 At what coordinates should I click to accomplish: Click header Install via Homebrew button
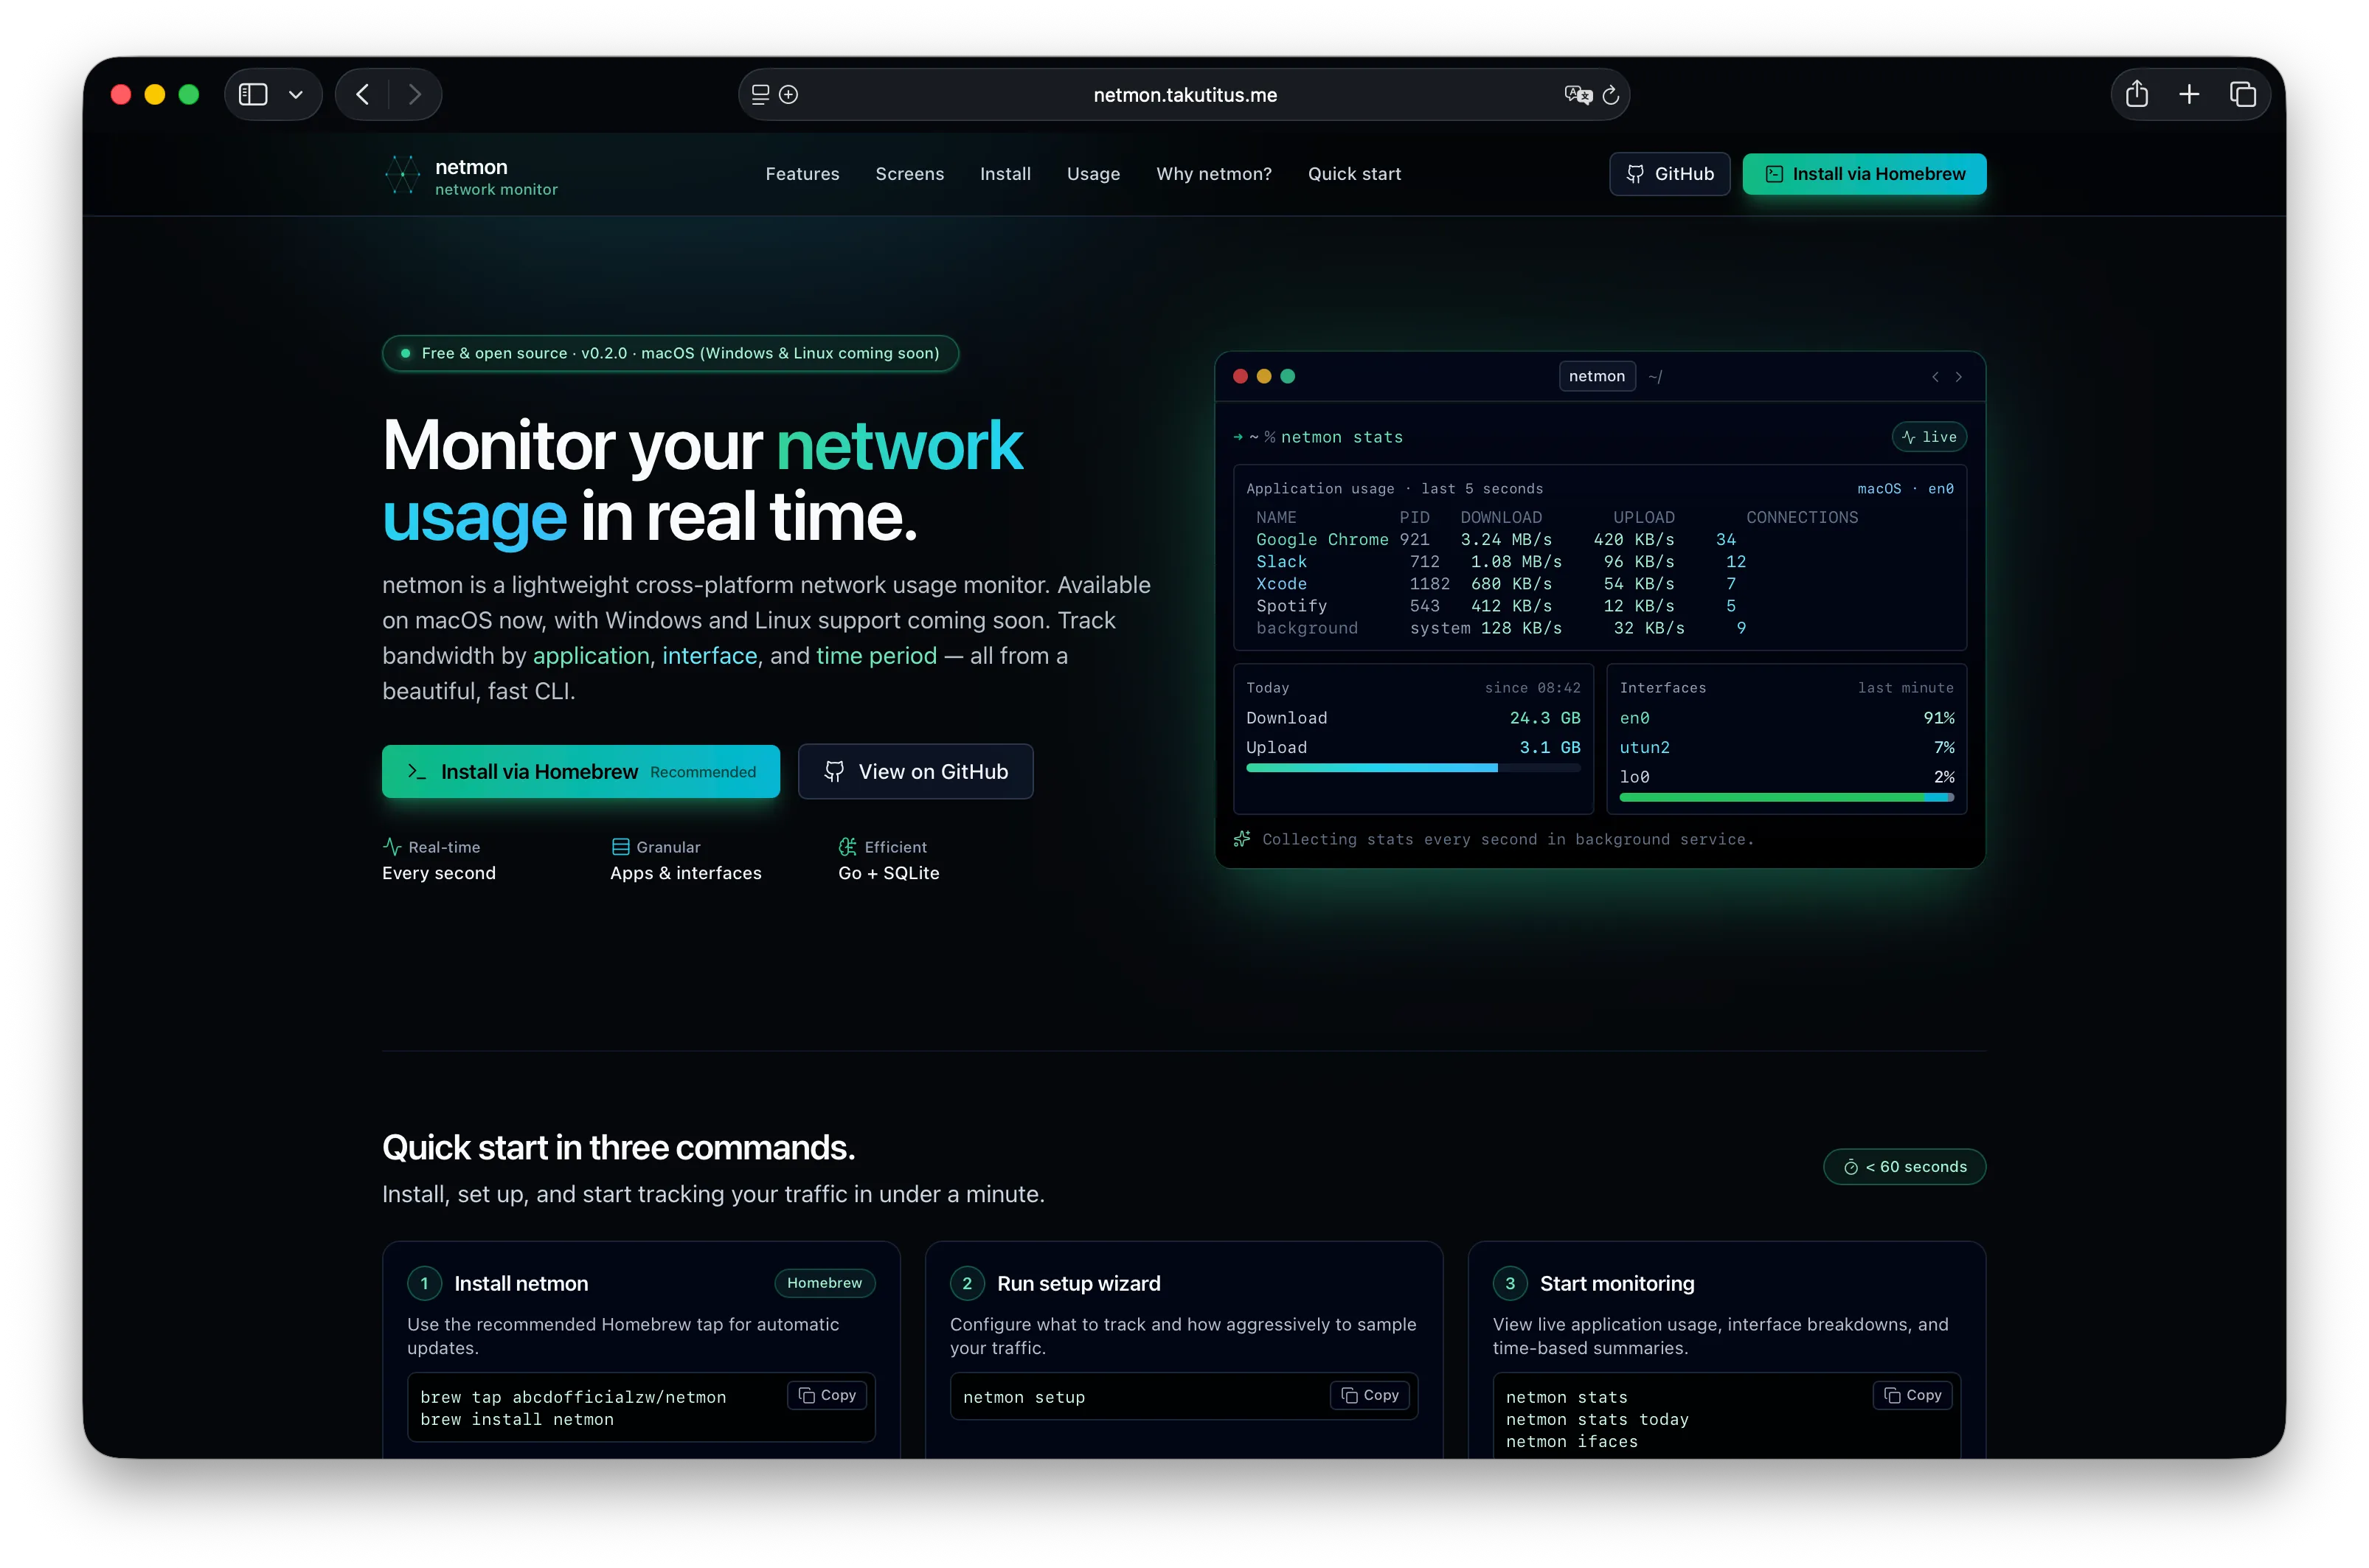pyautogui.click(x=1864, y=174)
